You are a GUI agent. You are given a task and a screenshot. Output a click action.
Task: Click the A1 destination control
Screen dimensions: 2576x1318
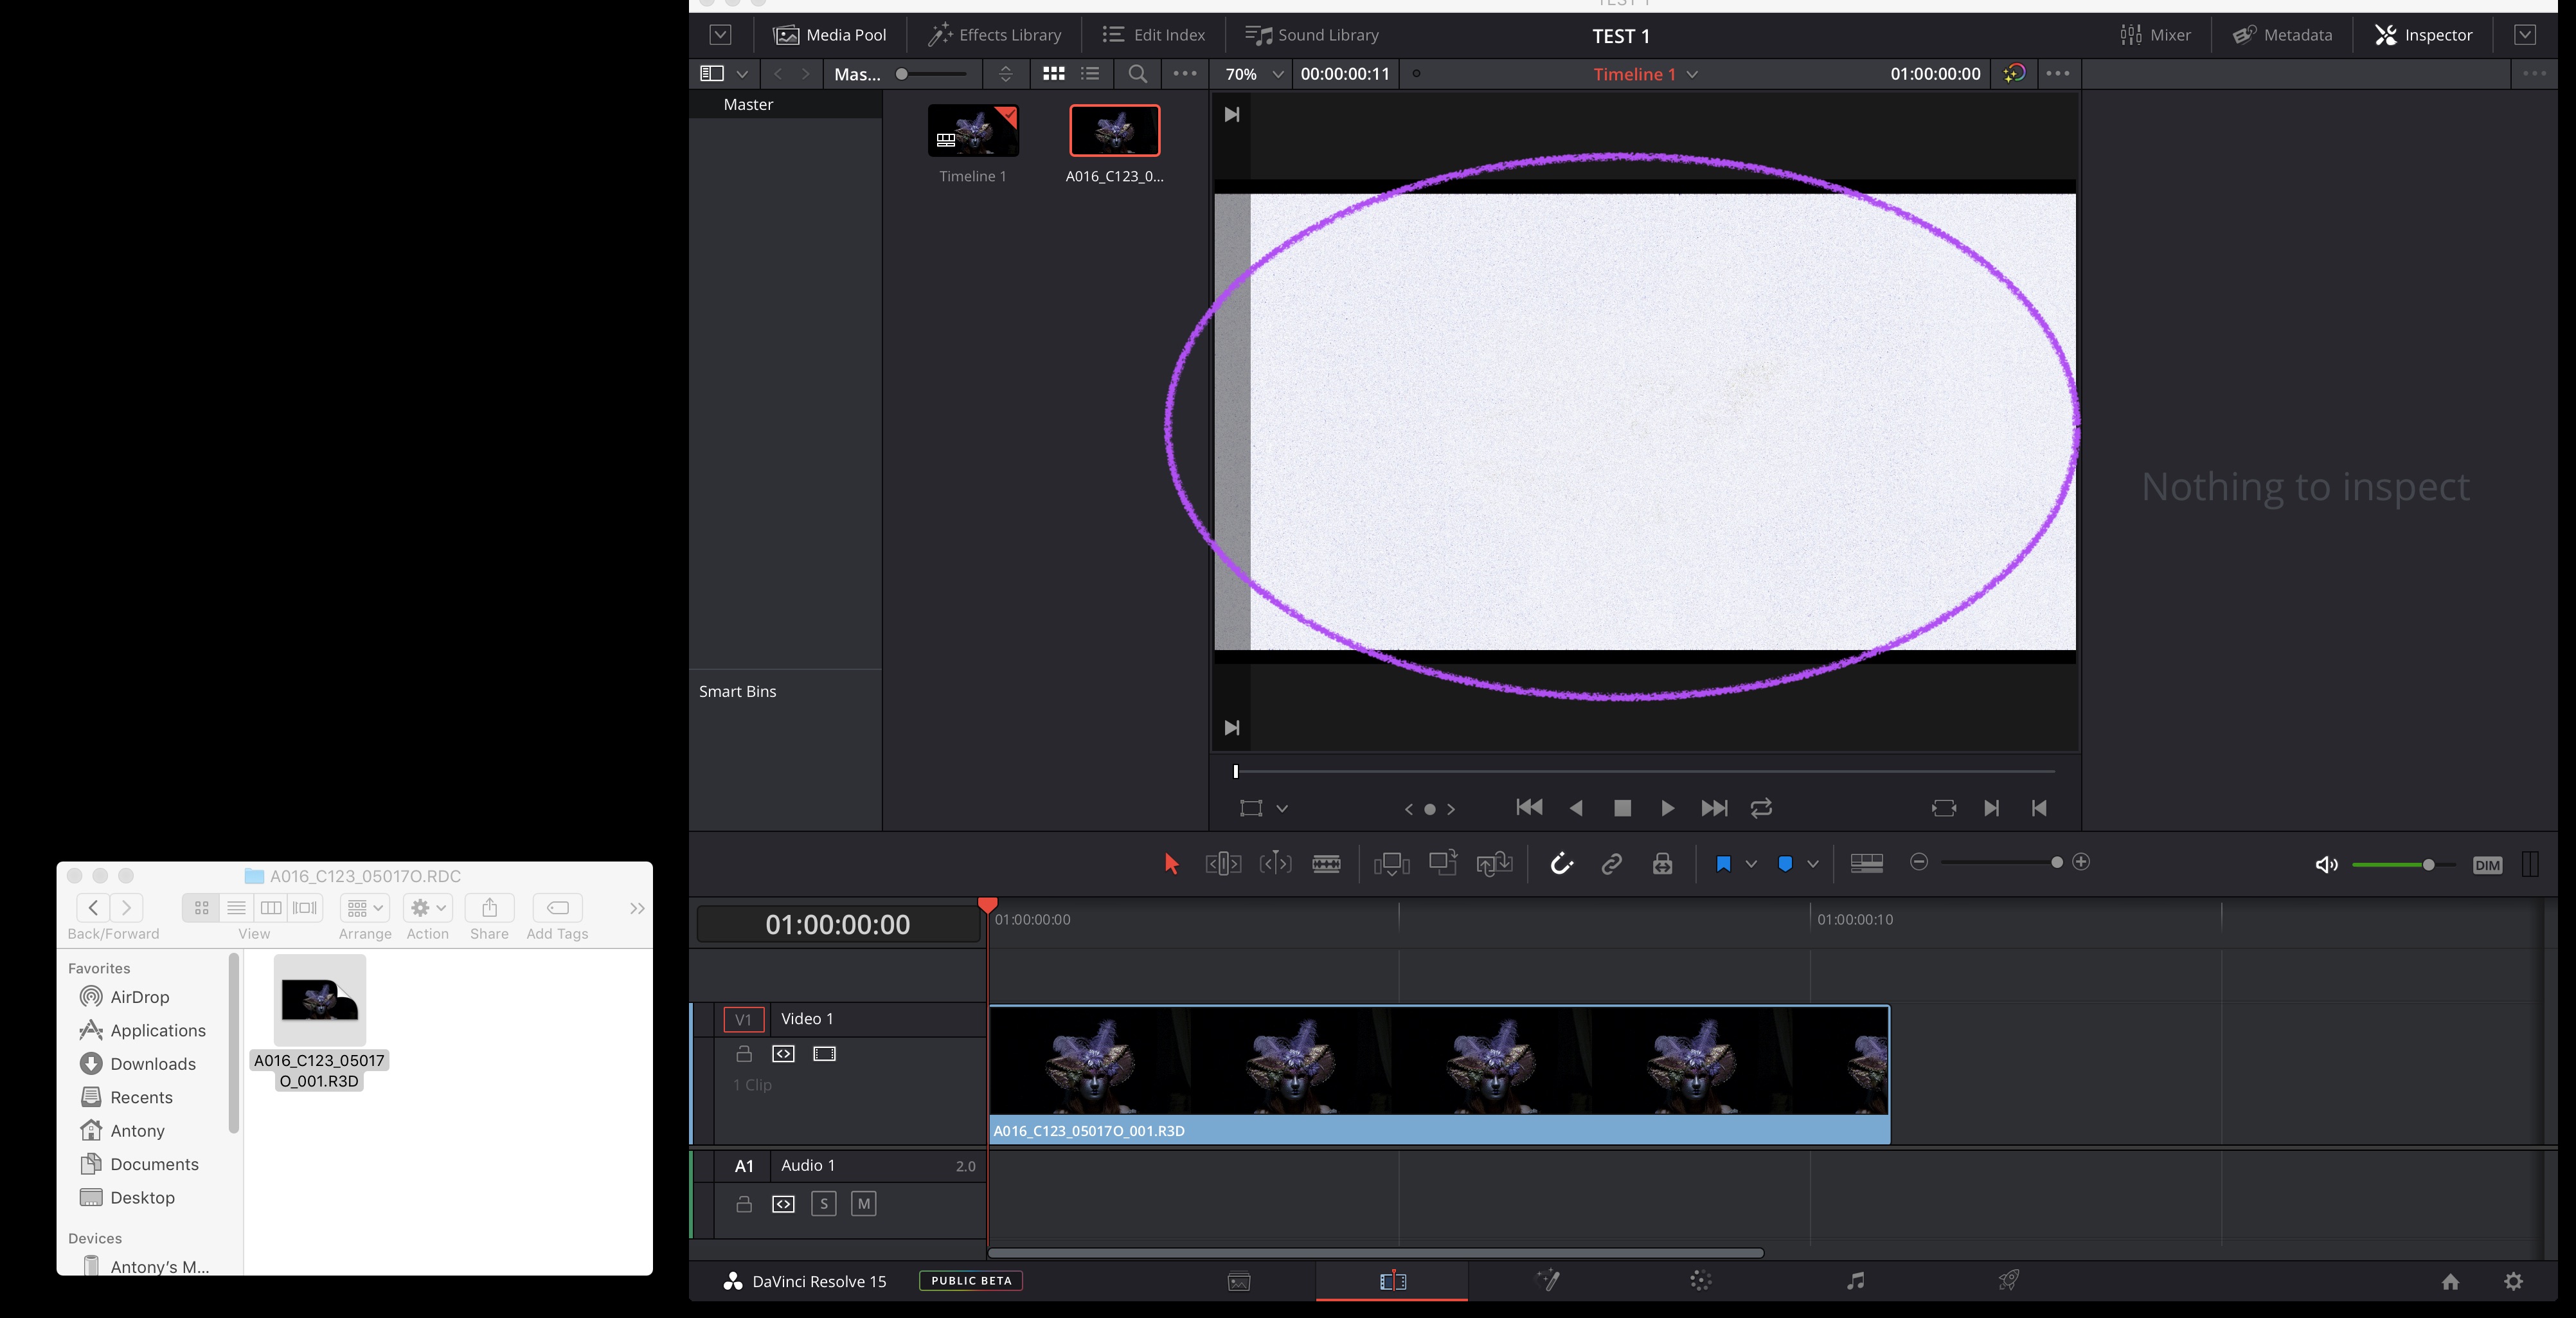(744, 1166)
